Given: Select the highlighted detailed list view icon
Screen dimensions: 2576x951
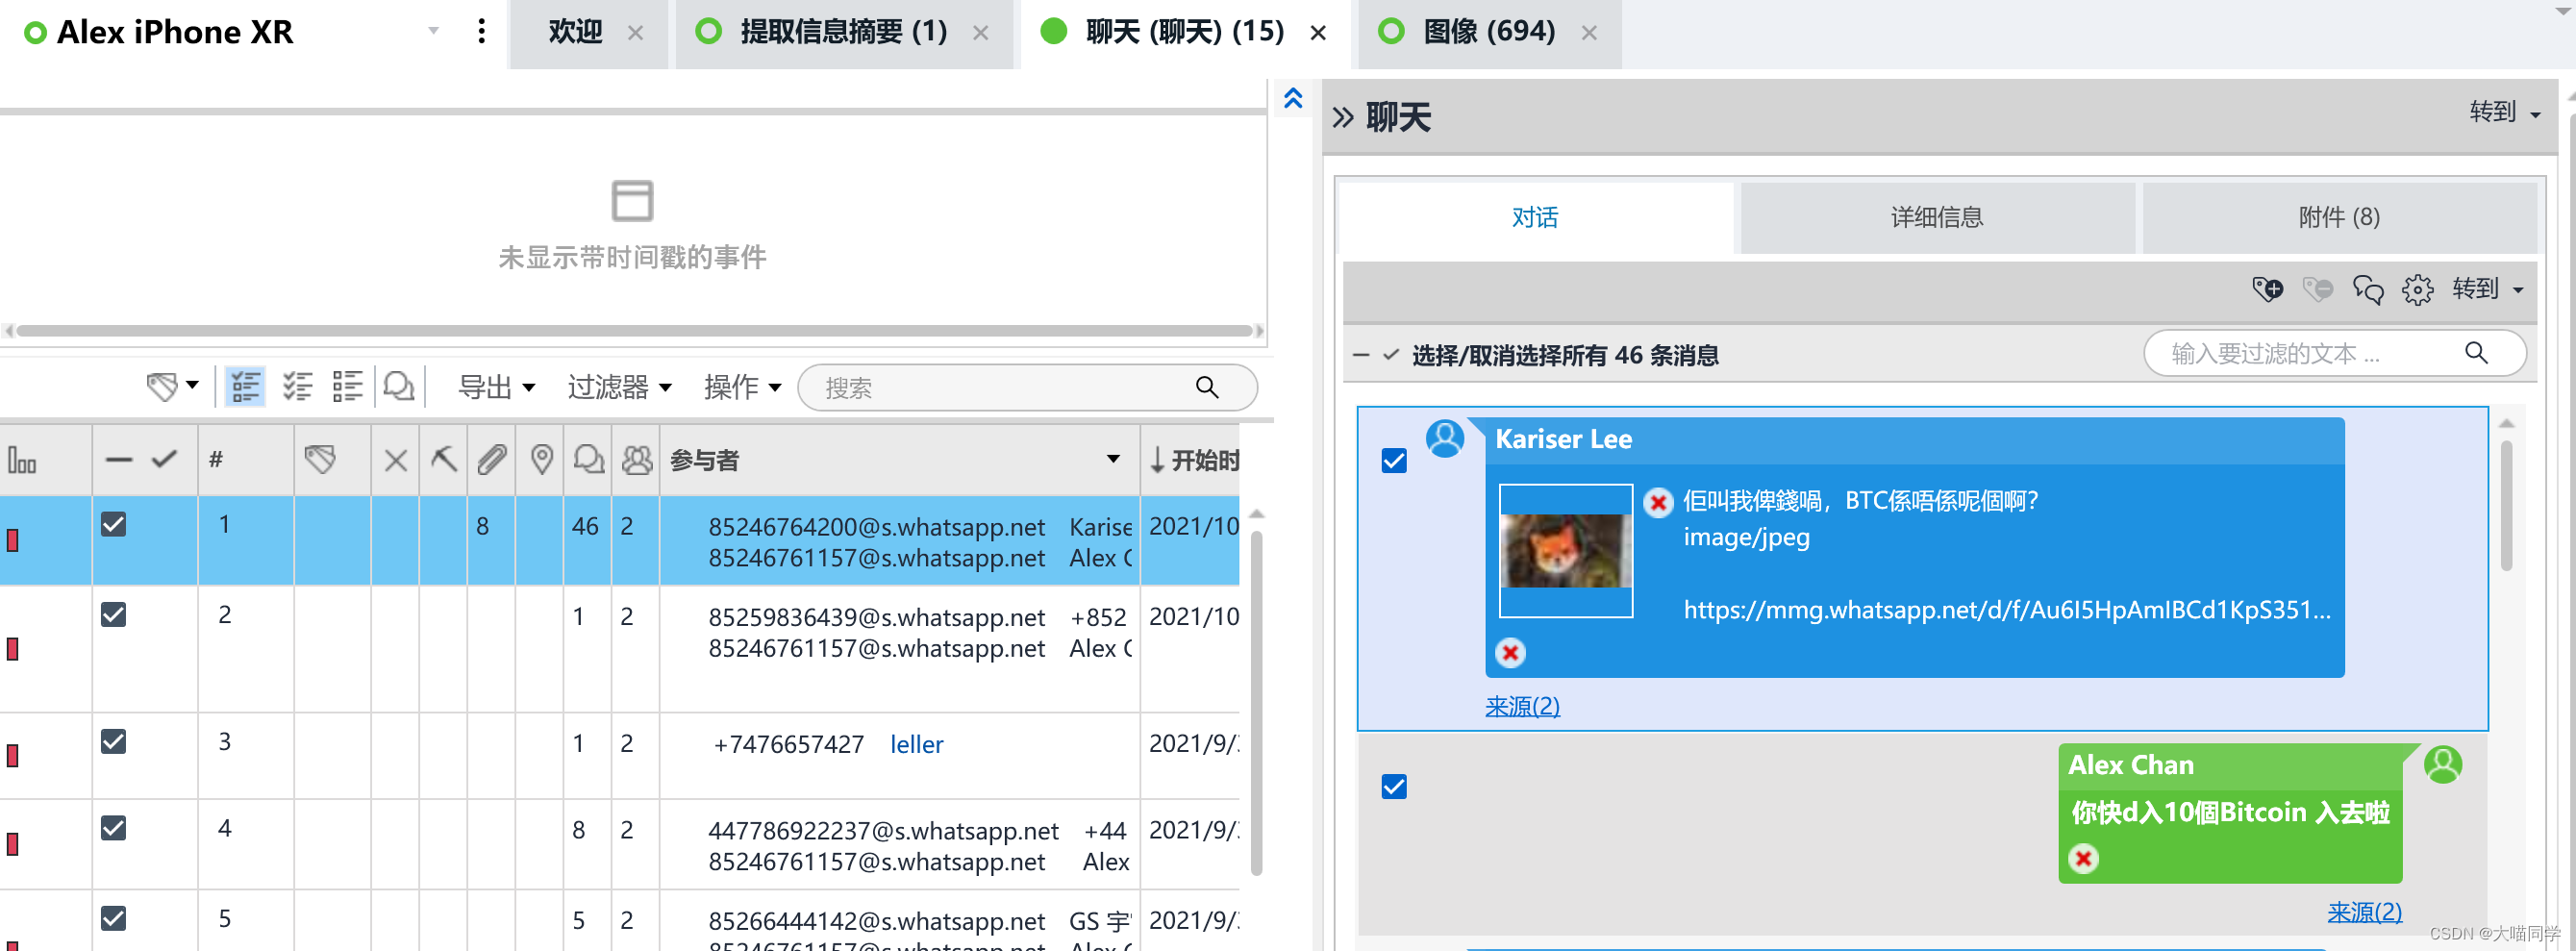Looking at the screenshot, I should (x=245, y=386).
